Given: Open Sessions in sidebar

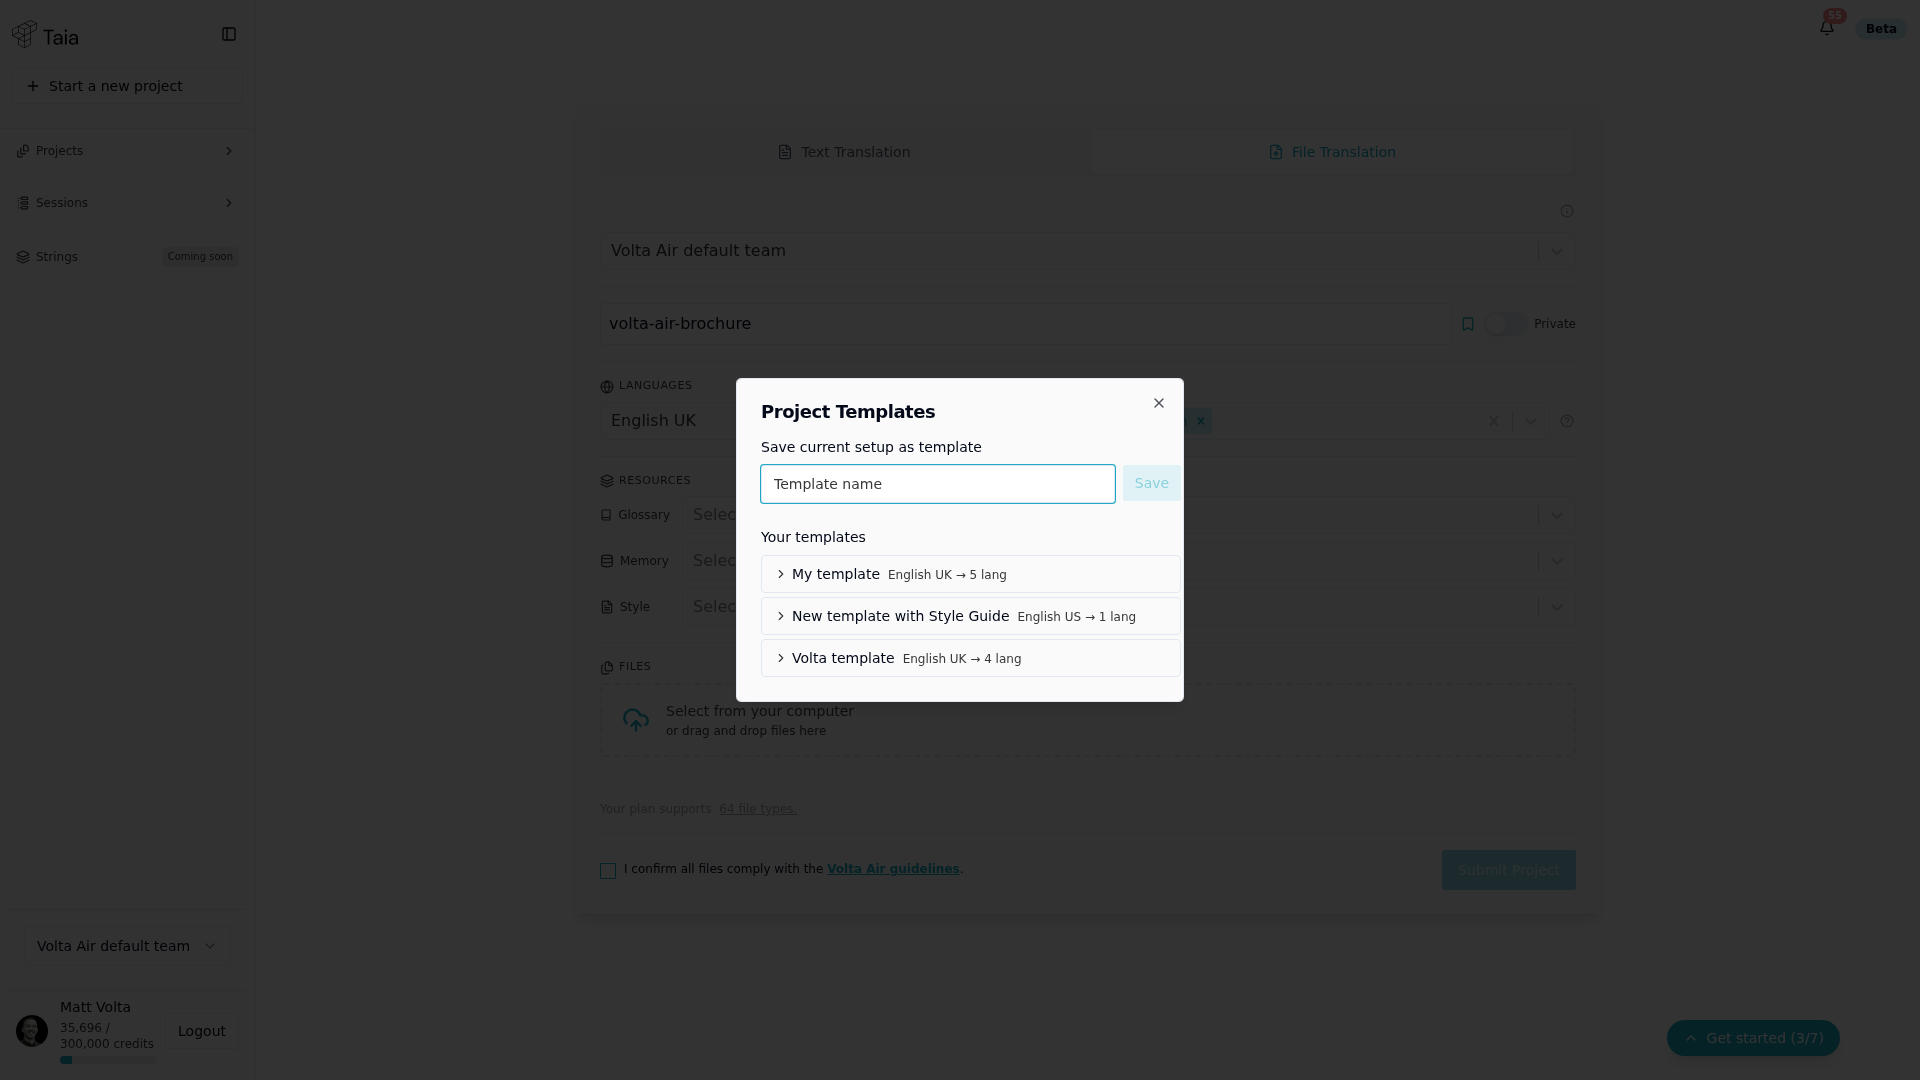Looking at the screenshot, I should click(127, 203).
